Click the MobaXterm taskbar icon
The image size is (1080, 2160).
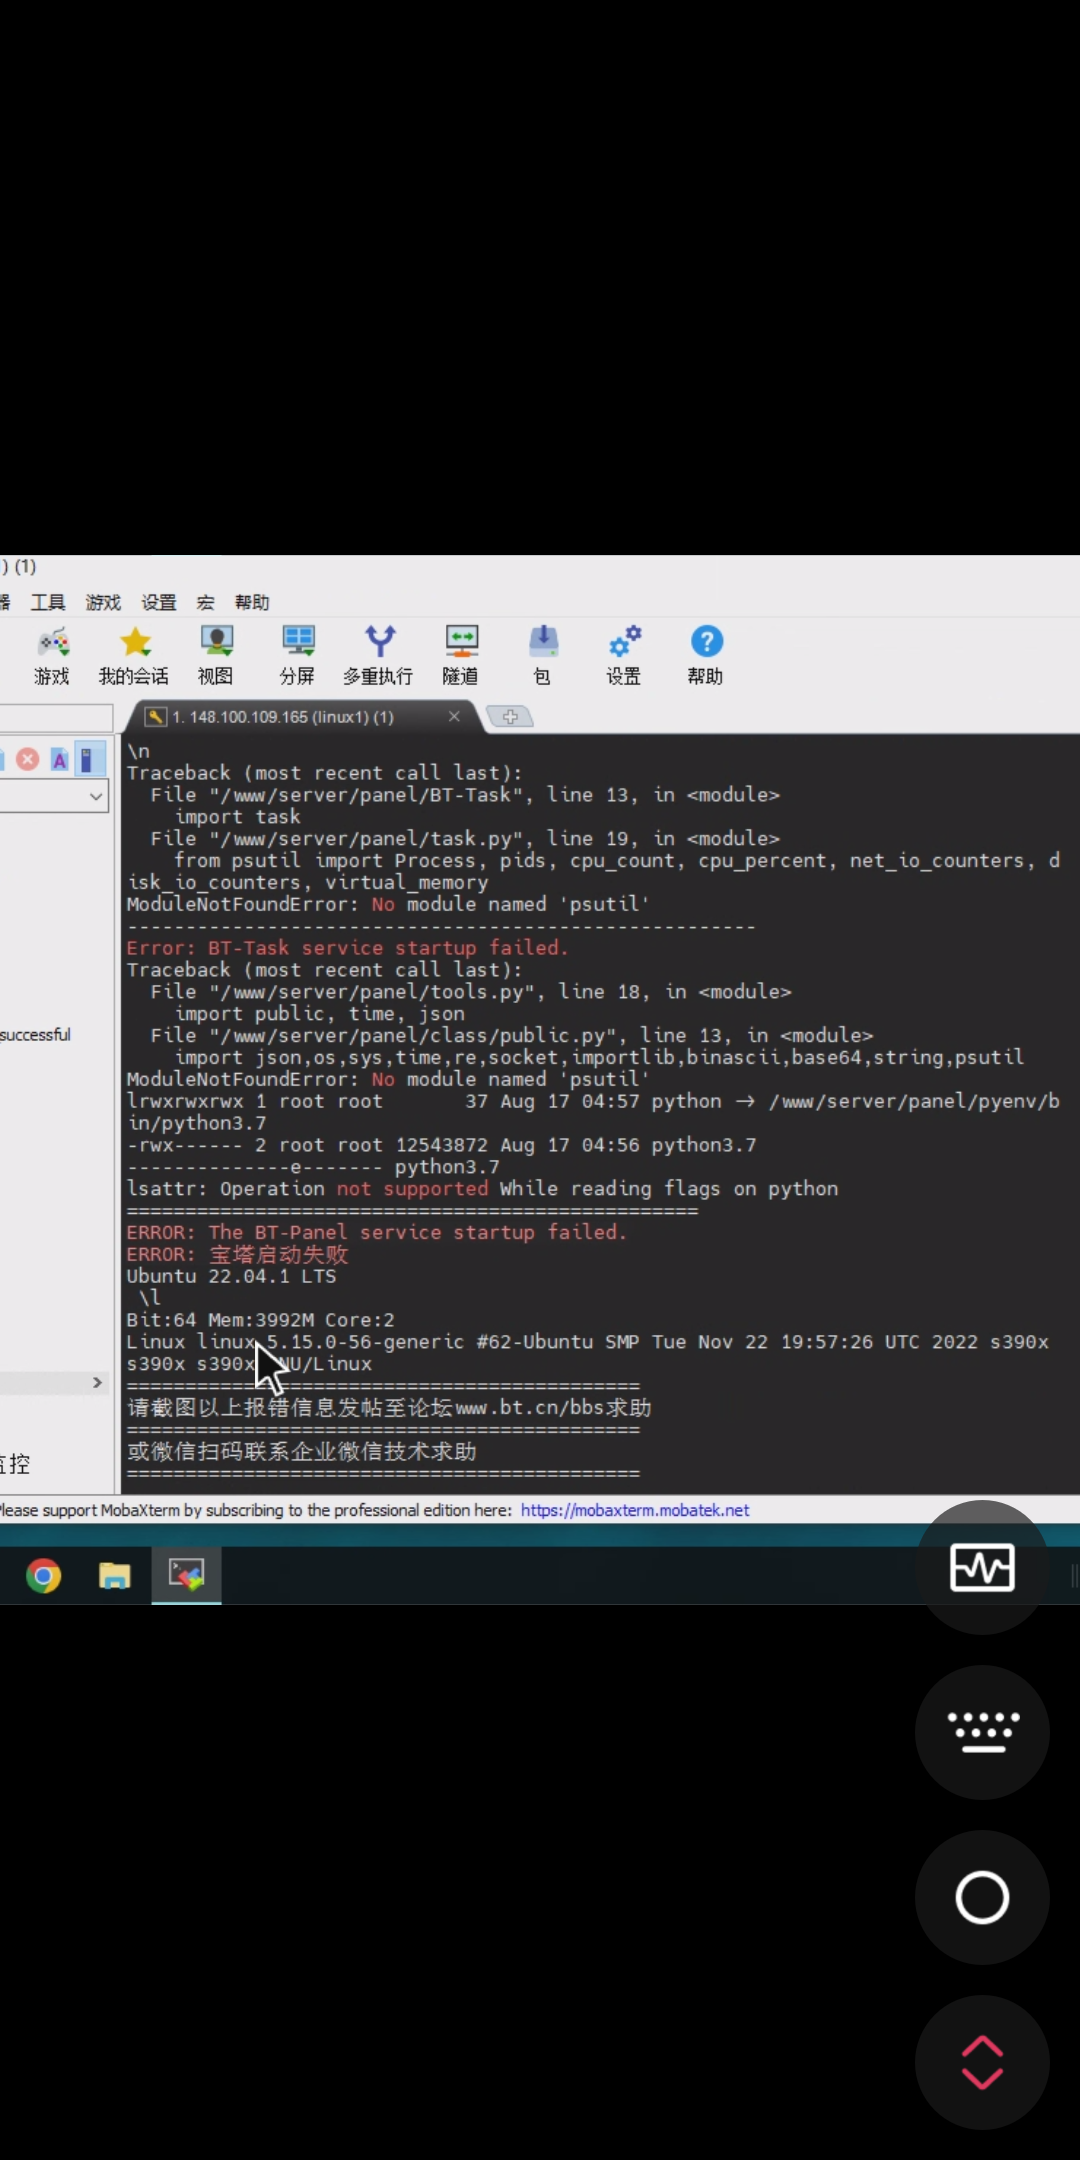186,1576
